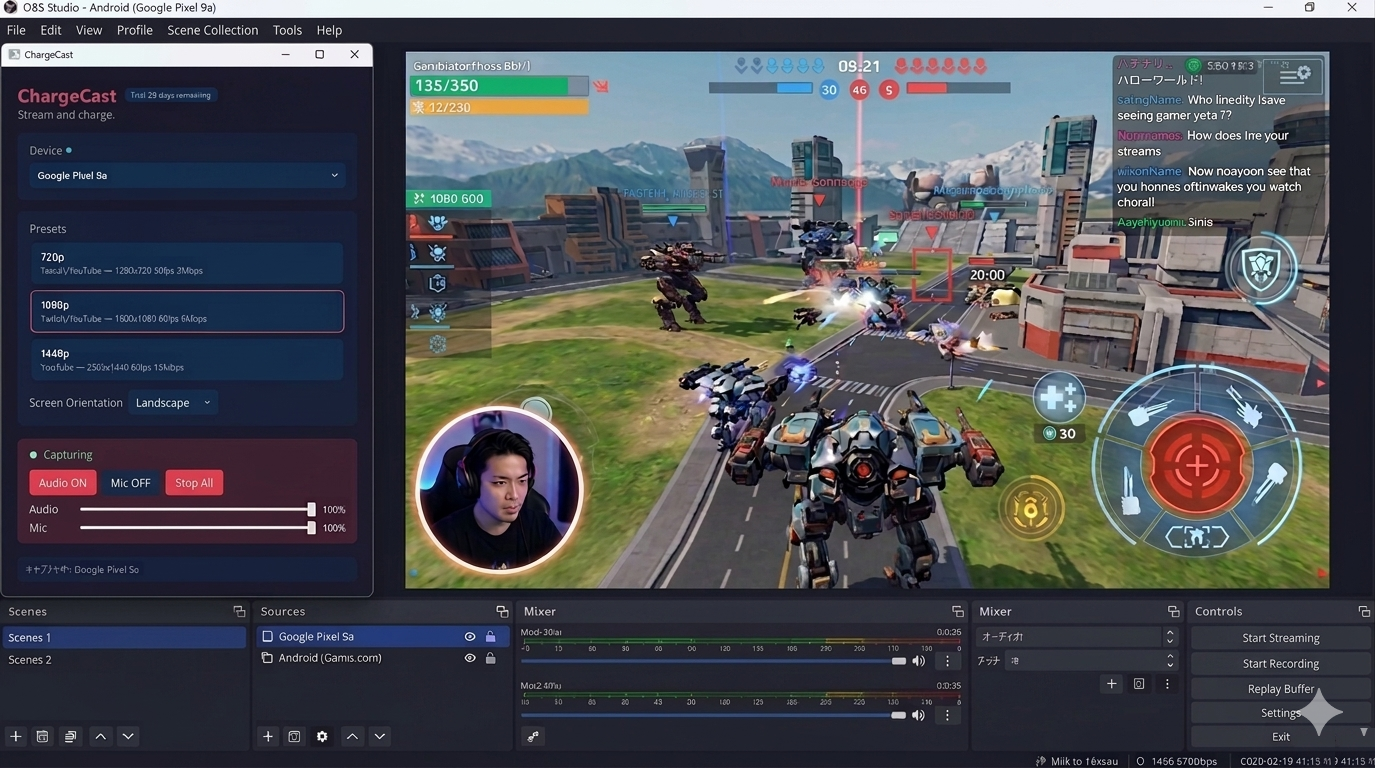Move the selected source up with the arrow icon
This screenshot has height=768, width=1375.
[351, 735]
